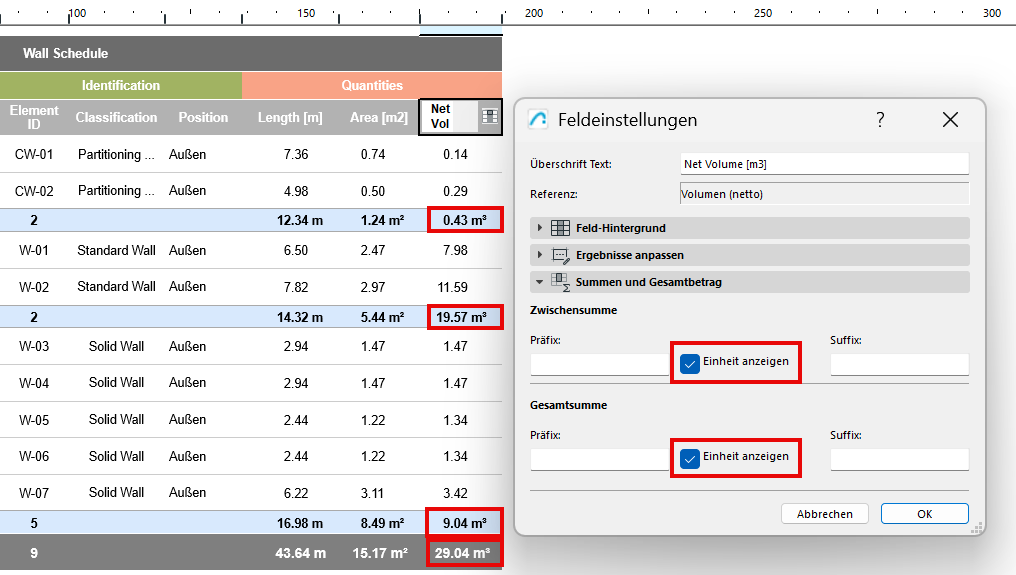Image resolution: width=1016 pixels, height=575 pixels.
Task: Click the 43.64 m total length cell
Action: tap(301, 553)
